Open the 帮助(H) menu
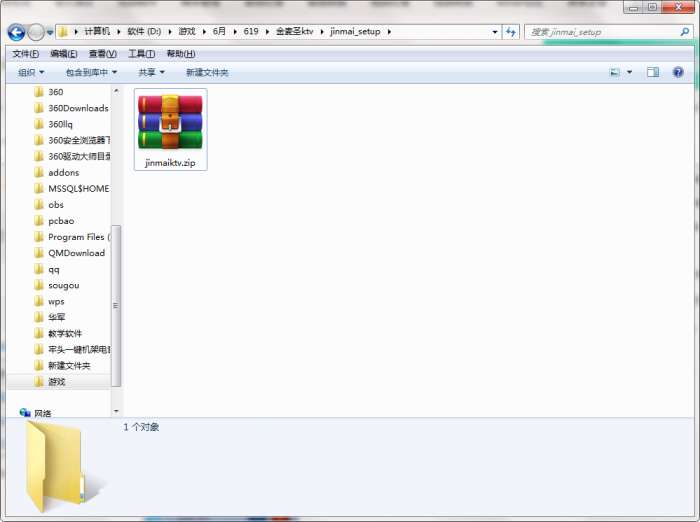The width and height of the screenshot is (700, 522). (181, 54)
